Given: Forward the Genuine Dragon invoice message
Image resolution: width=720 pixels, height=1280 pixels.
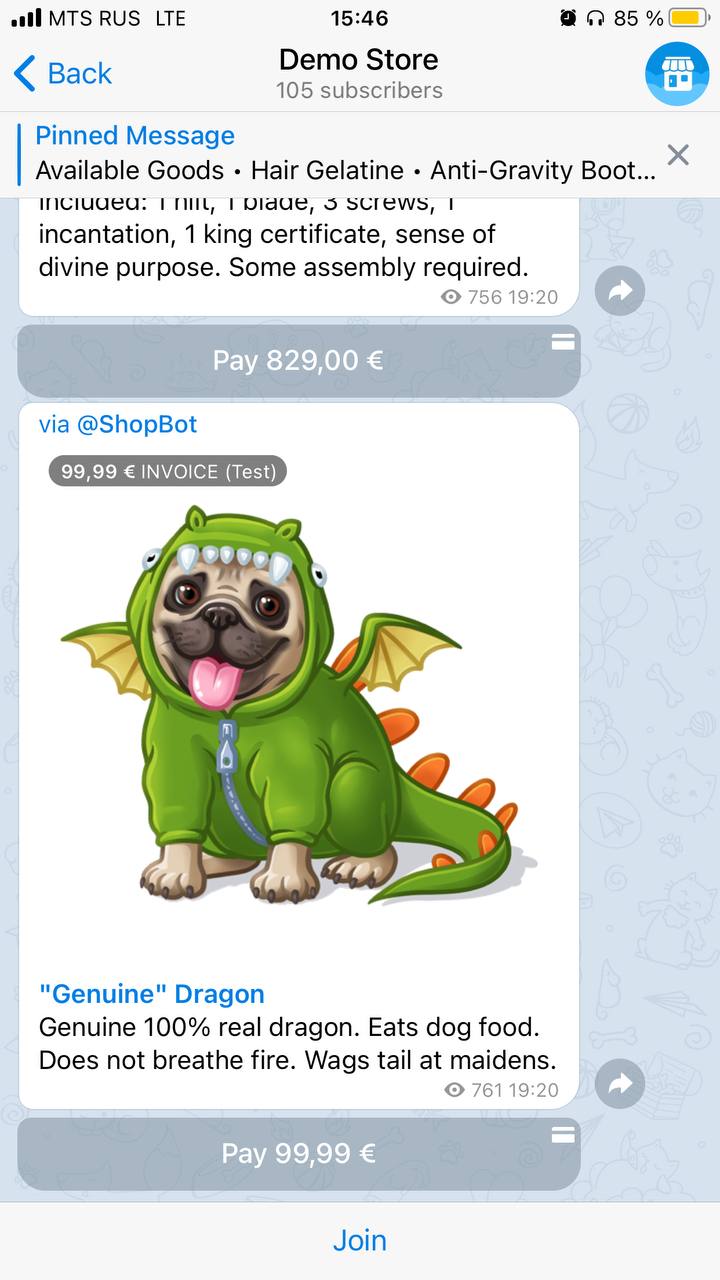Looking at the screenshot, I should pyautogui.click(x=619, y=1084).
